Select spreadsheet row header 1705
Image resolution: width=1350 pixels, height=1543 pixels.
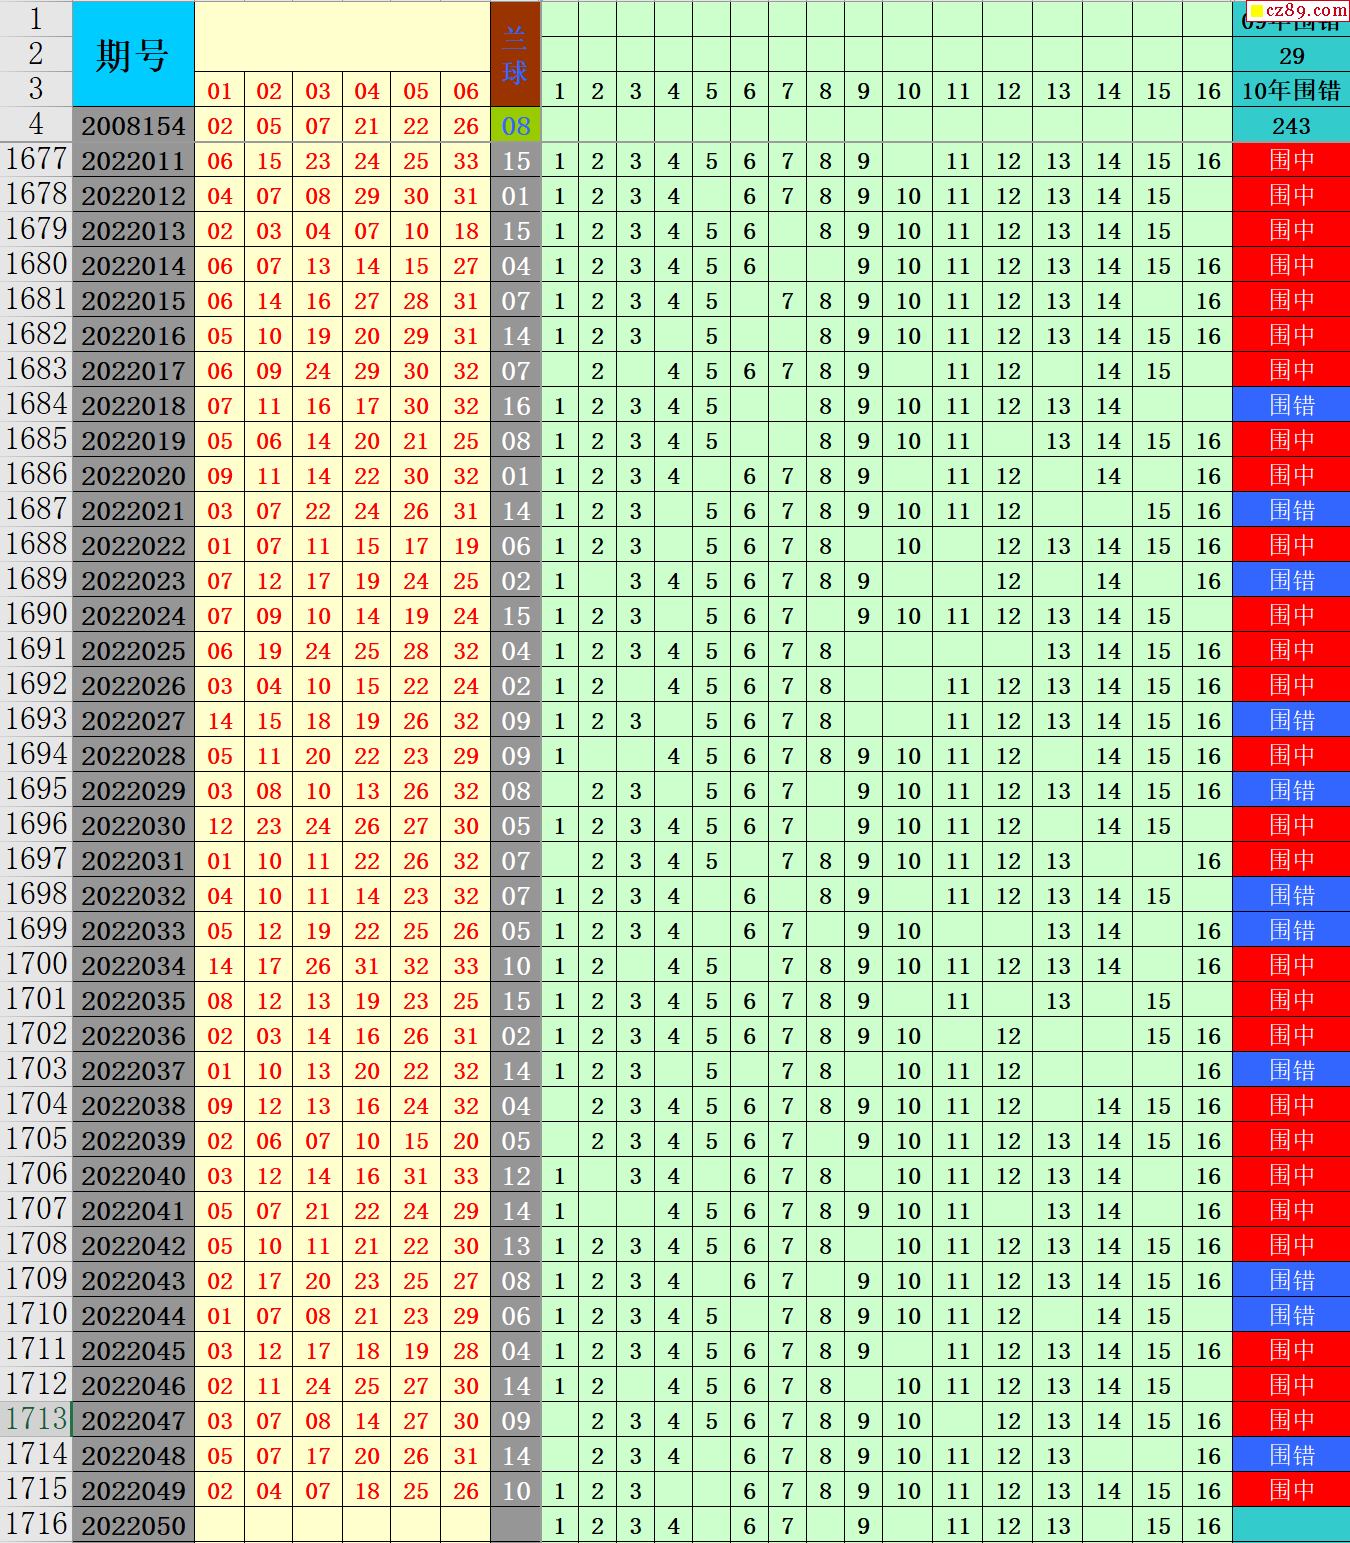point(36,1140)
